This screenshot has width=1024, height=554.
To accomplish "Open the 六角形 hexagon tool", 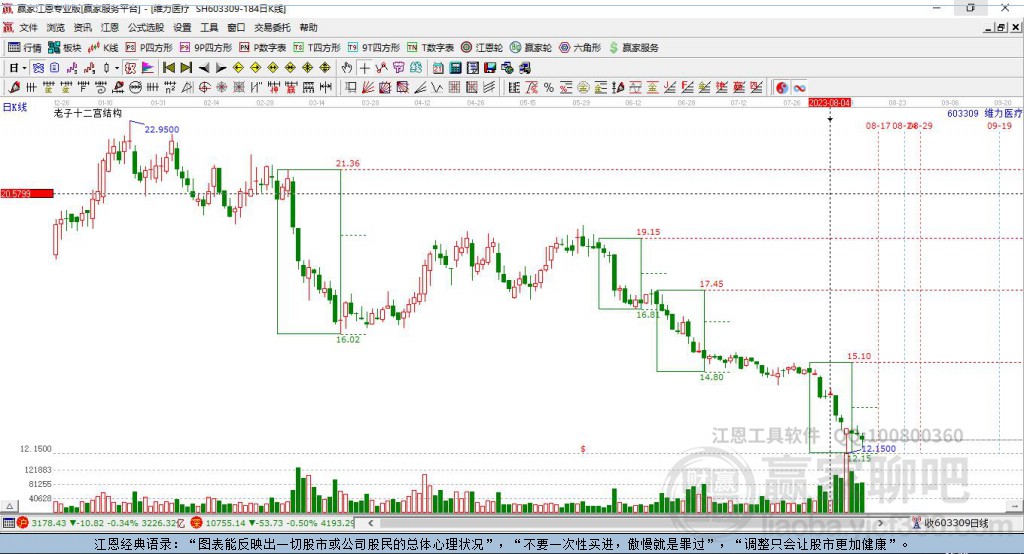I will tap(580, 48).
